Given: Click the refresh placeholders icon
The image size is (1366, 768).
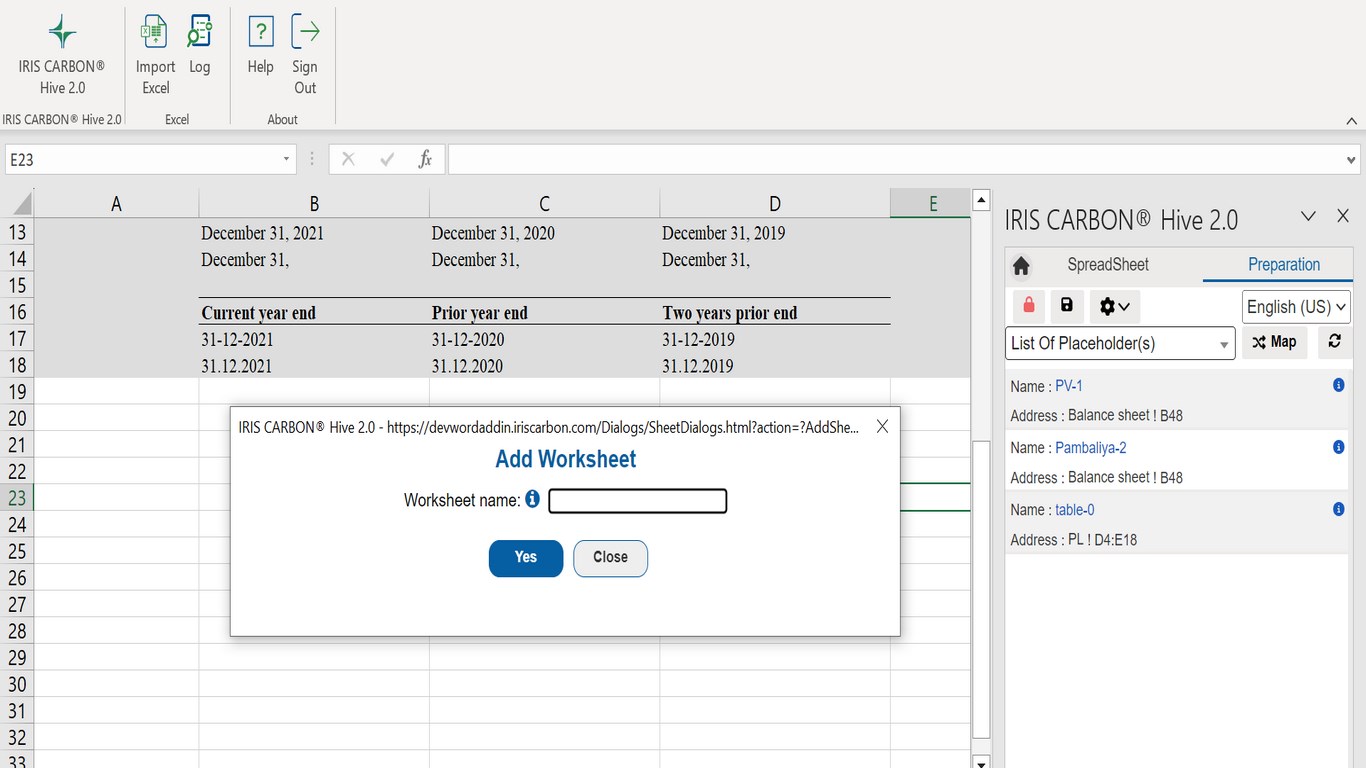Looking at the screenshot, I should tap(1334, 342).
